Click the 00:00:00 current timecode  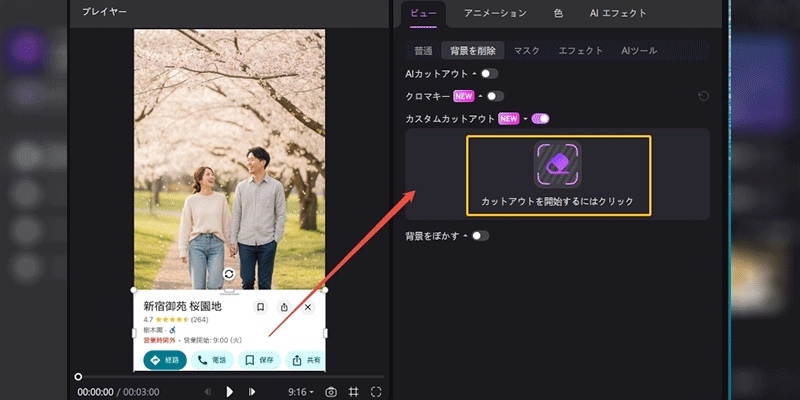(x=95, y=392)
